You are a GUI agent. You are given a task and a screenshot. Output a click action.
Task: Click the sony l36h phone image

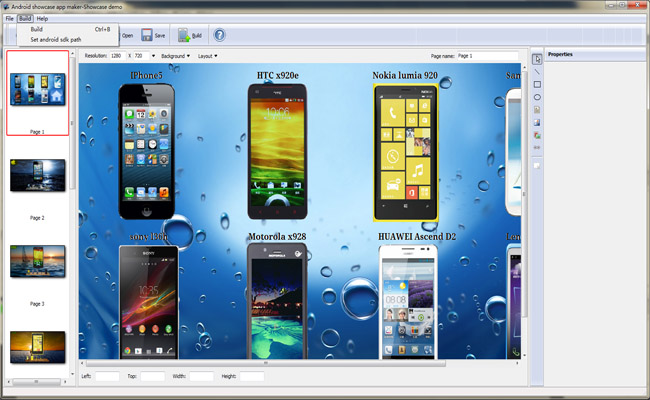(x=149, y=302)
